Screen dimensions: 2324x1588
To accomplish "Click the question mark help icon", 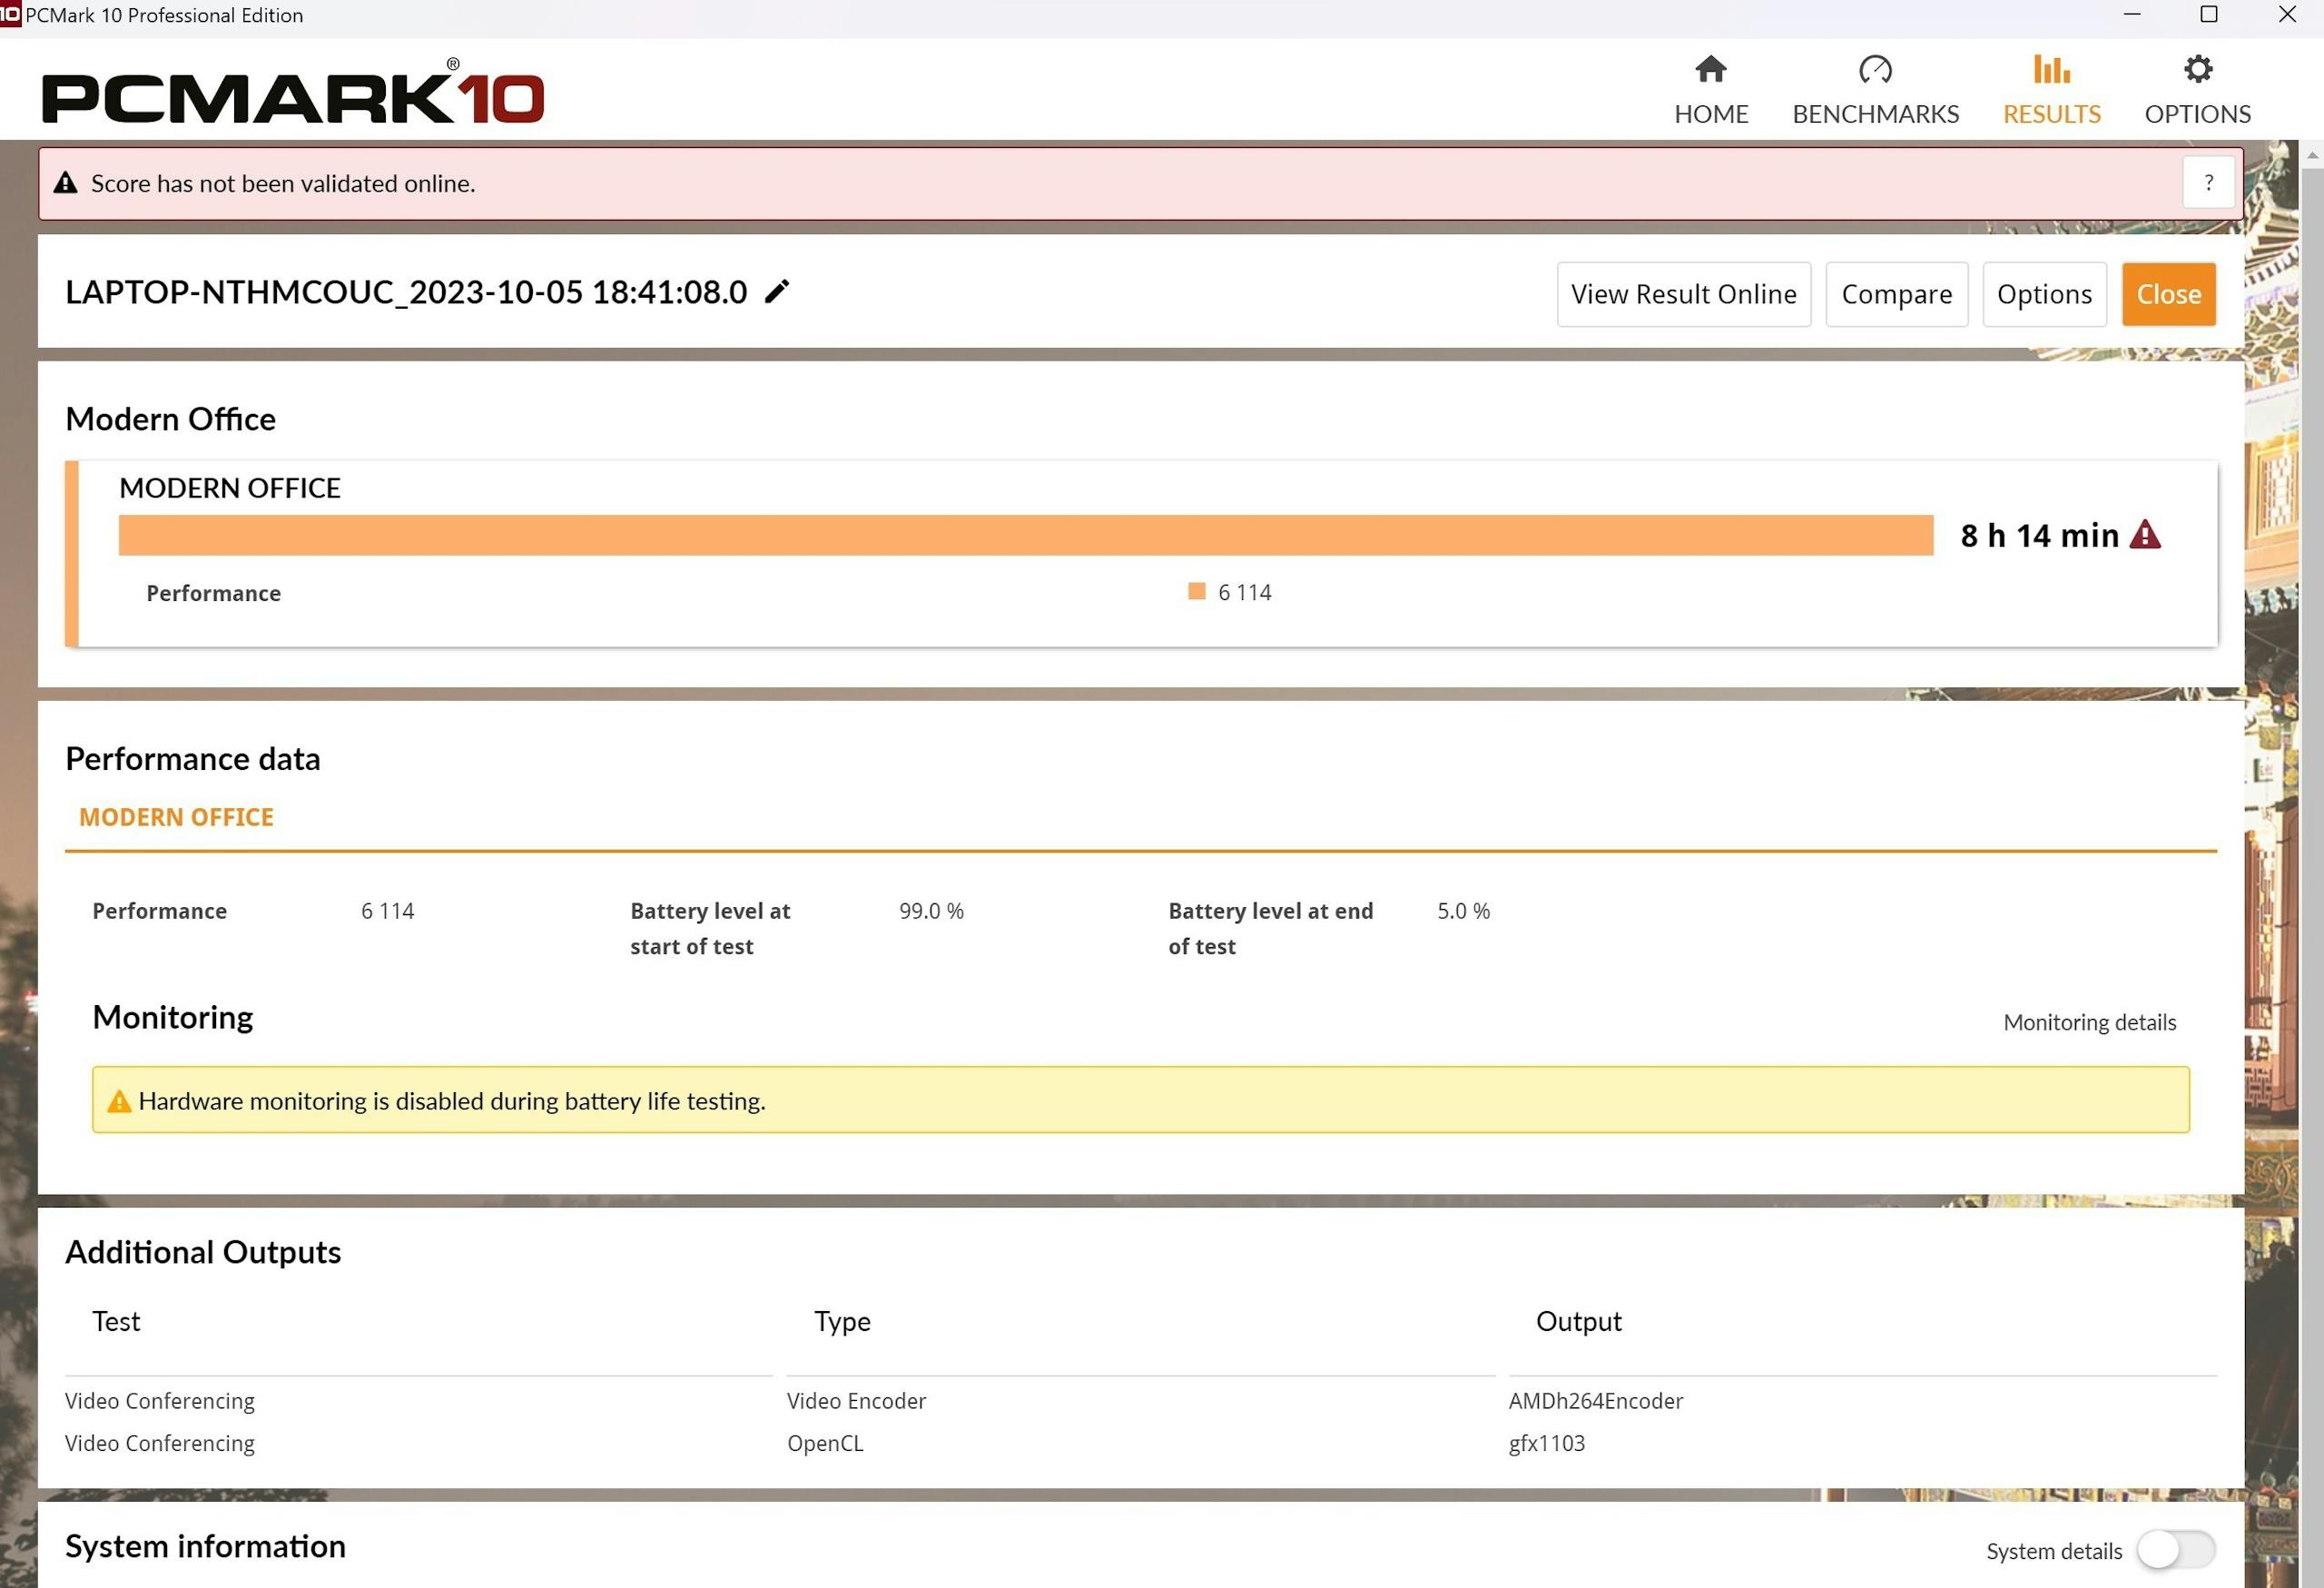I will point(2208,183).
